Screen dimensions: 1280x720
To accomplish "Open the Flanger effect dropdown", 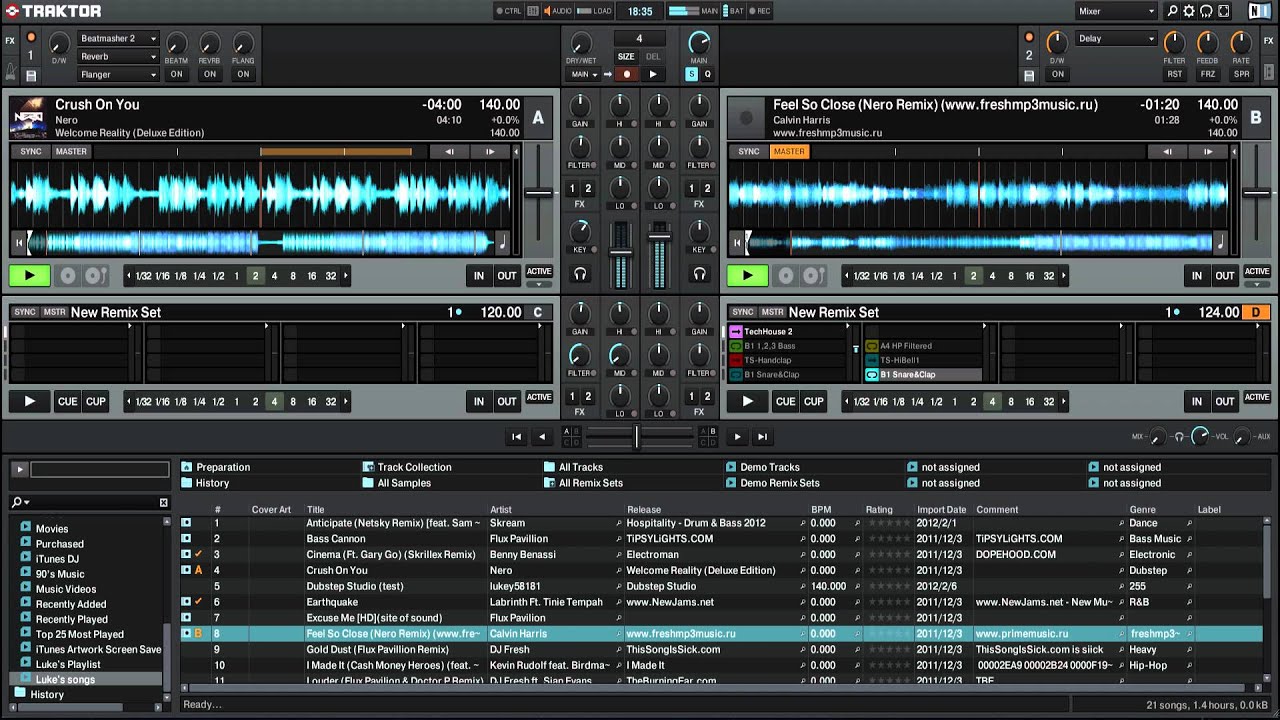I will 118,75.
